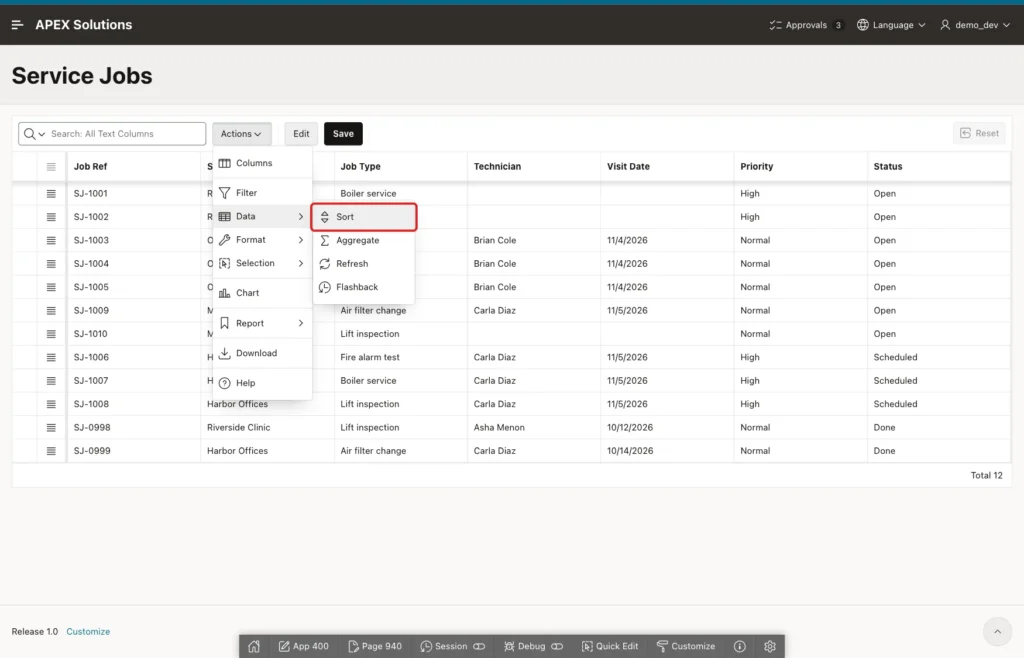Activate Quick Edit in developer toolbar
The height and width of the screenshot is (658, 1024).
click(x=609, y=646)
